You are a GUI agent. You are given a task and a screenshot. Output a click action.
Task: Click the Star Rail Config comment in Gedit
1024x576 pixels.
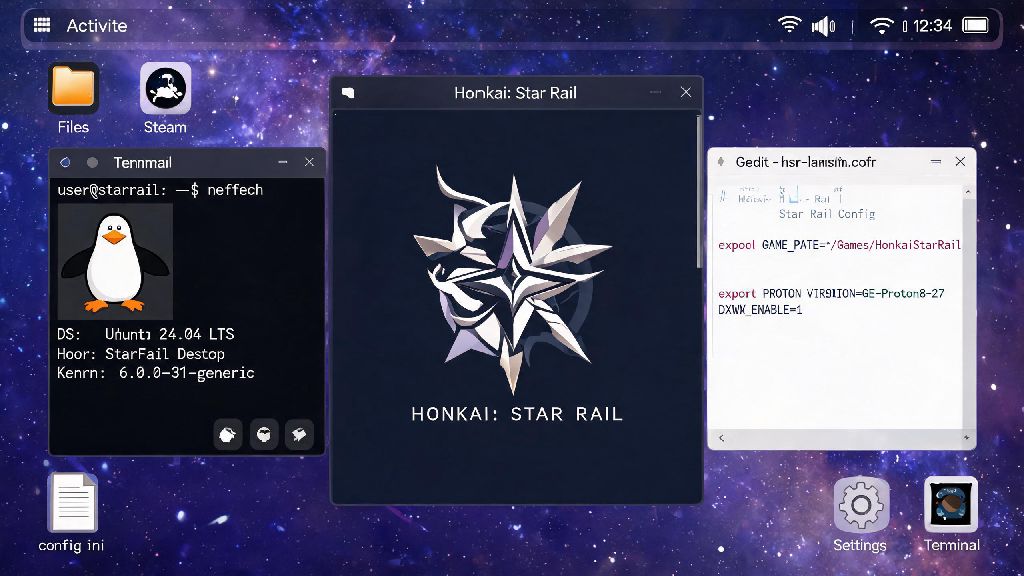pyautogui.click(x=827, y=214)
